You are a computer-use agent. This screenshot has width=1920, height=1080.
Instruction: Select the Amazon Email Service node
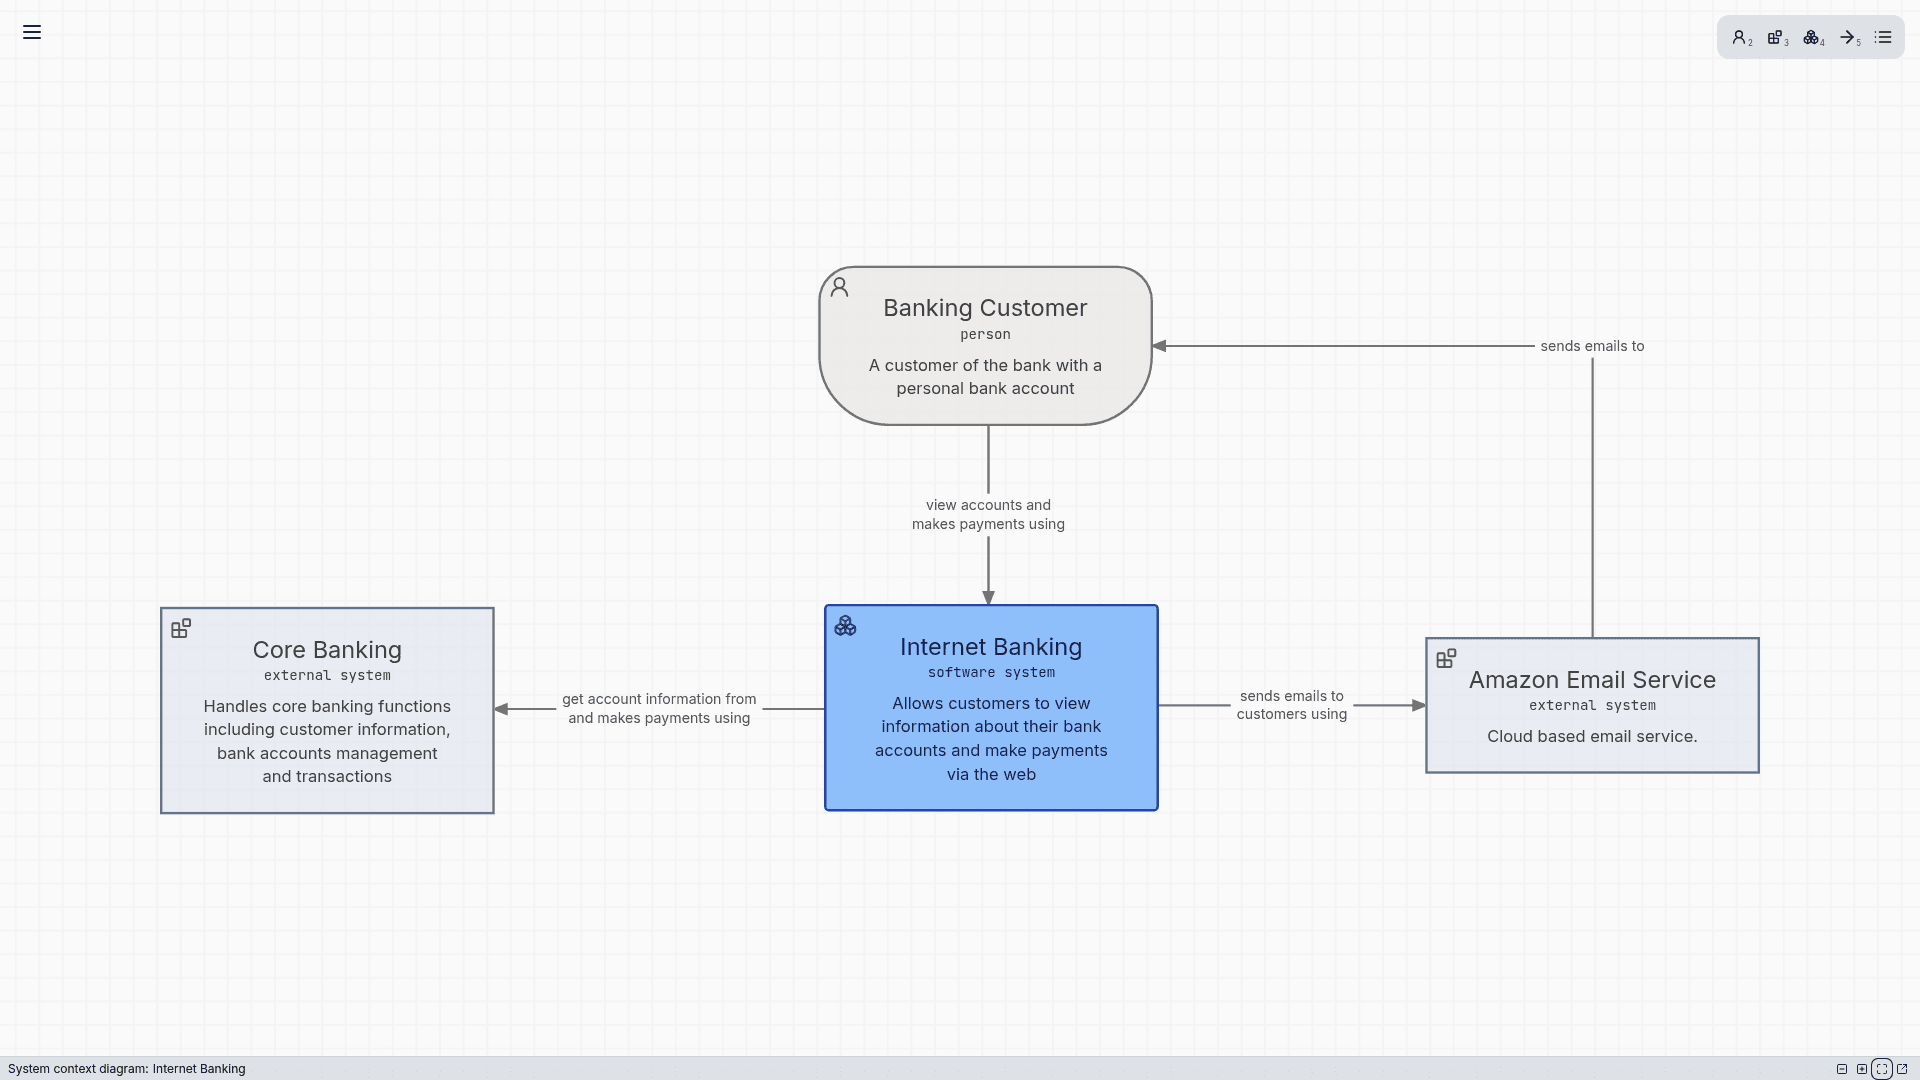pos(1591,705)
